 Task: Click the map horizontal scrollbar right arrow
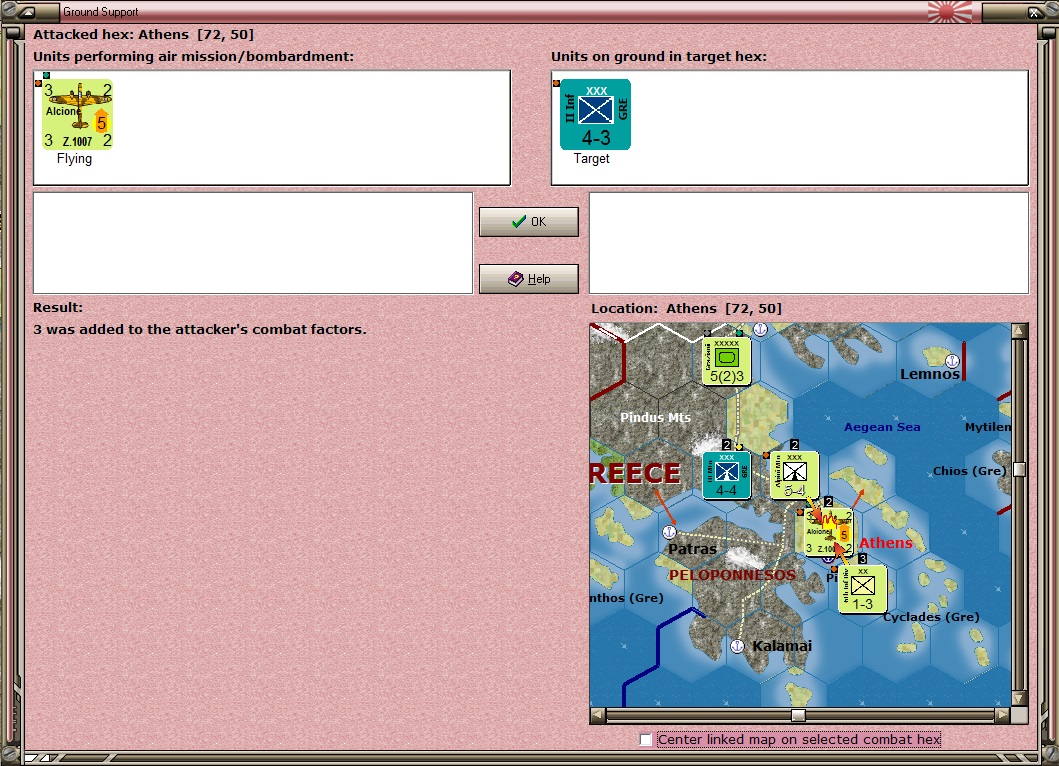coord(1003,715)
